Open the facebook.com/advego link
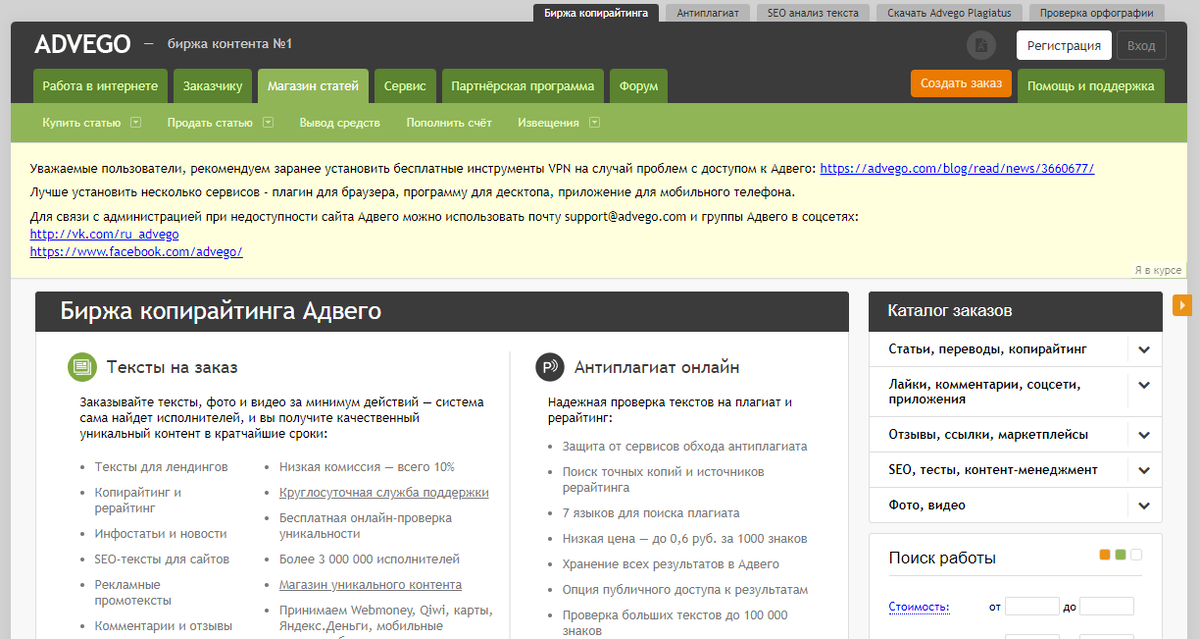The image size is (1200, 639). coord(137,252)
